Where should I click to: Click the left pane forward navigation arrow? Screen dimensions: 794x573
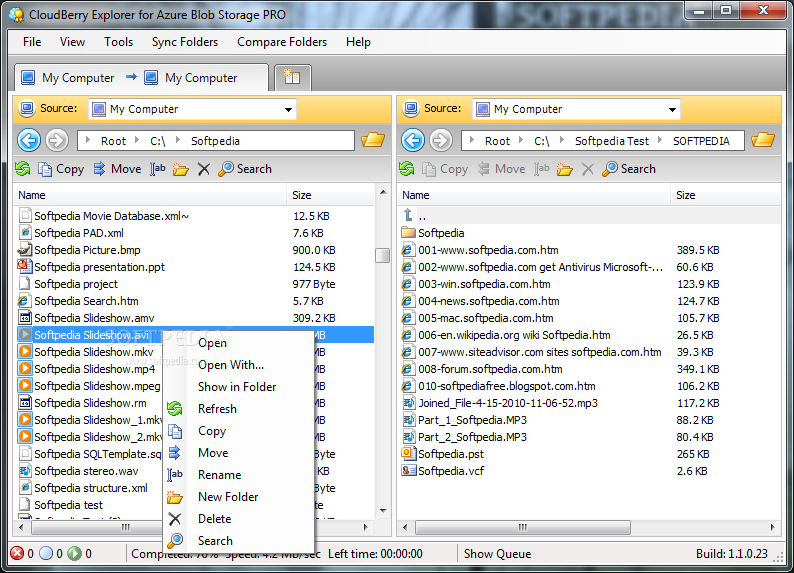[57, 140]
